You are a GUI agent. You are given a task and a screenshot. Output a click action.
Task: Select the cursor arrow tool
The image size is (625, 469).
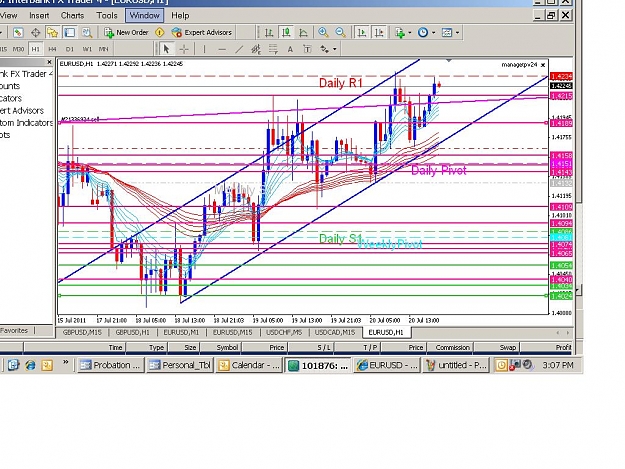167,49
